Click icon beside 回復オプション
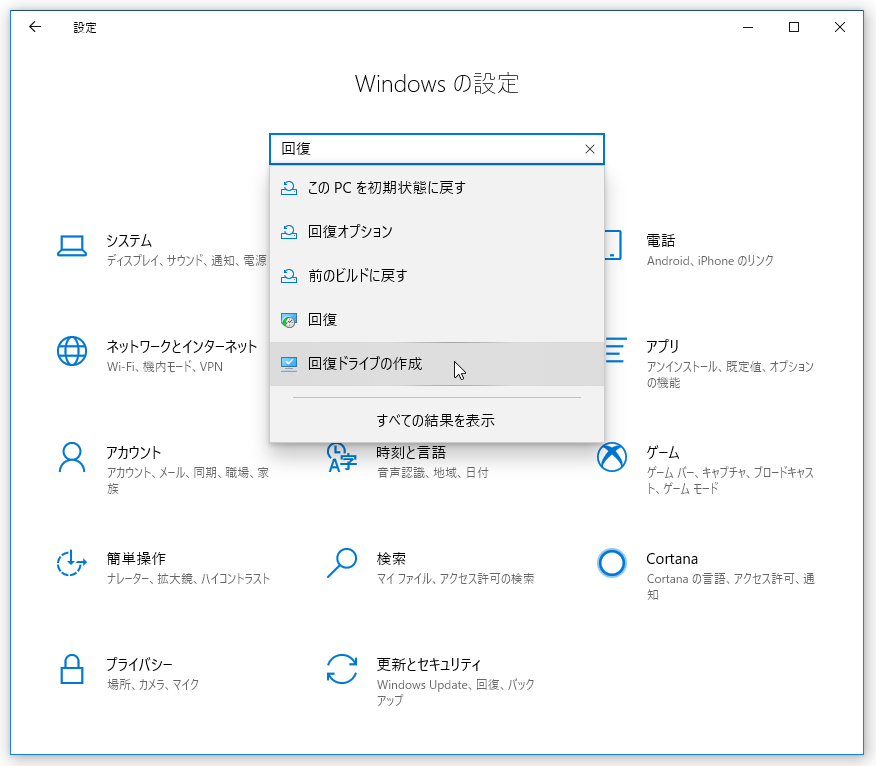This screenshot has height=766, width=876. pyautogui.click(x=289, y=231)
